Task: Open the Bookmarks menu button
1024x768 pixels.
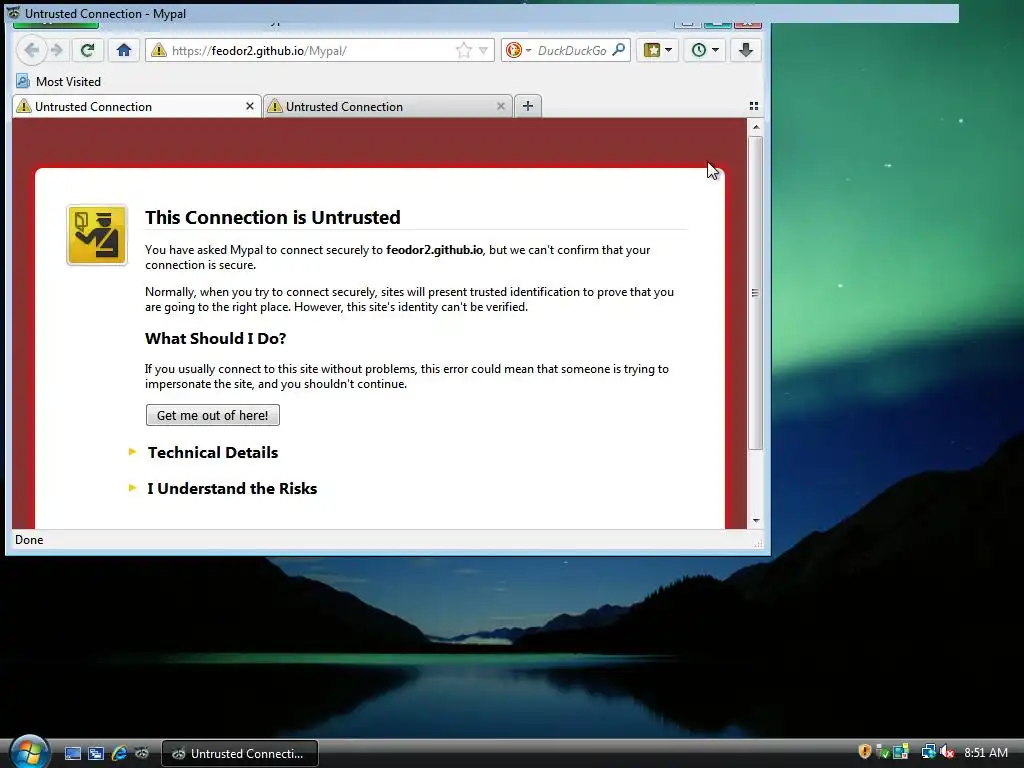Action: point(658,50)
